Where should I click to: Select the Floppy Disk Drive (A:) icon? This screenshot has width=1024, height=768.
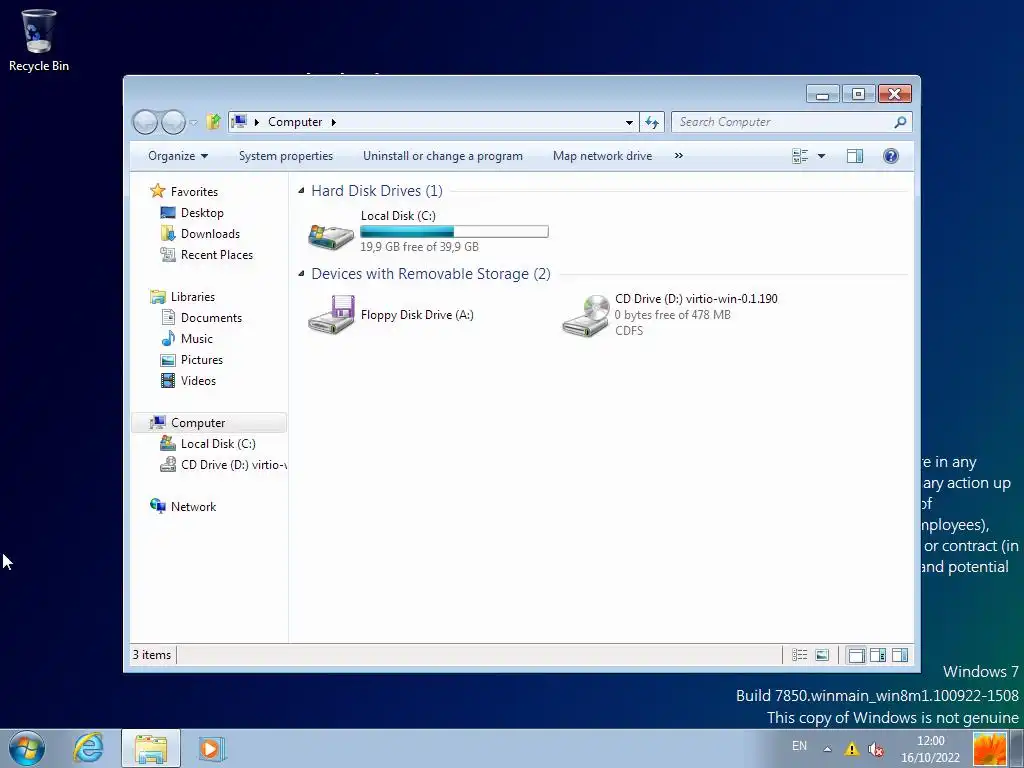(x=332, y=315)
